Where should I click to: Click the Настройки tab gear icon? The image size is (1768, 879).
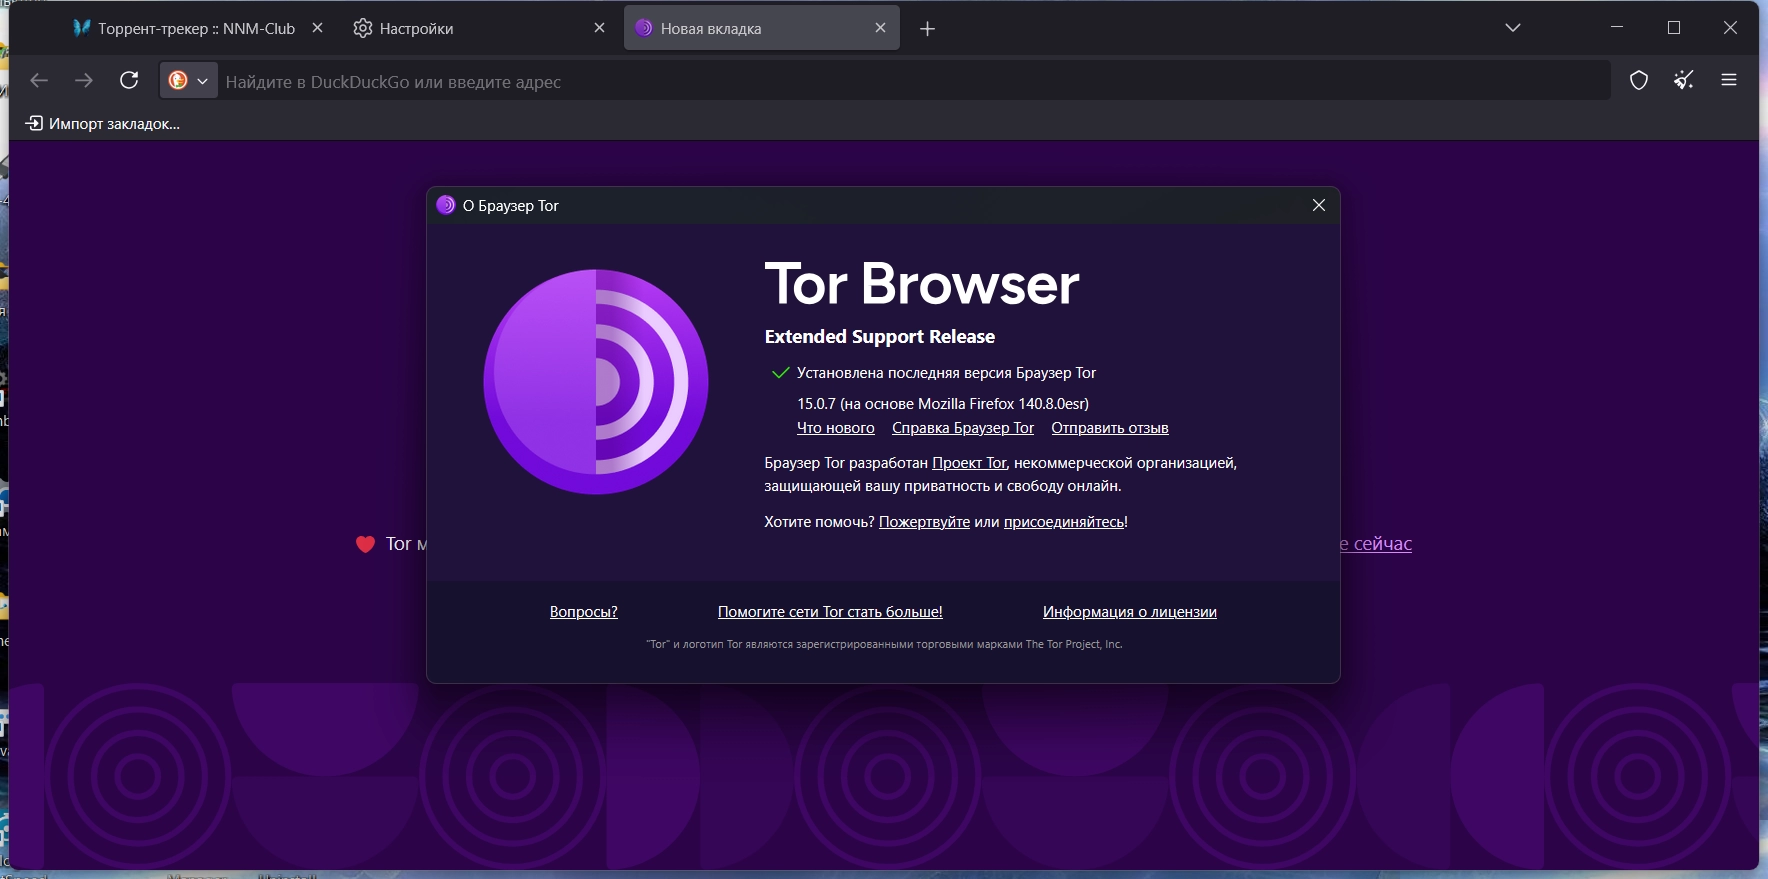[x=363, y=28]
